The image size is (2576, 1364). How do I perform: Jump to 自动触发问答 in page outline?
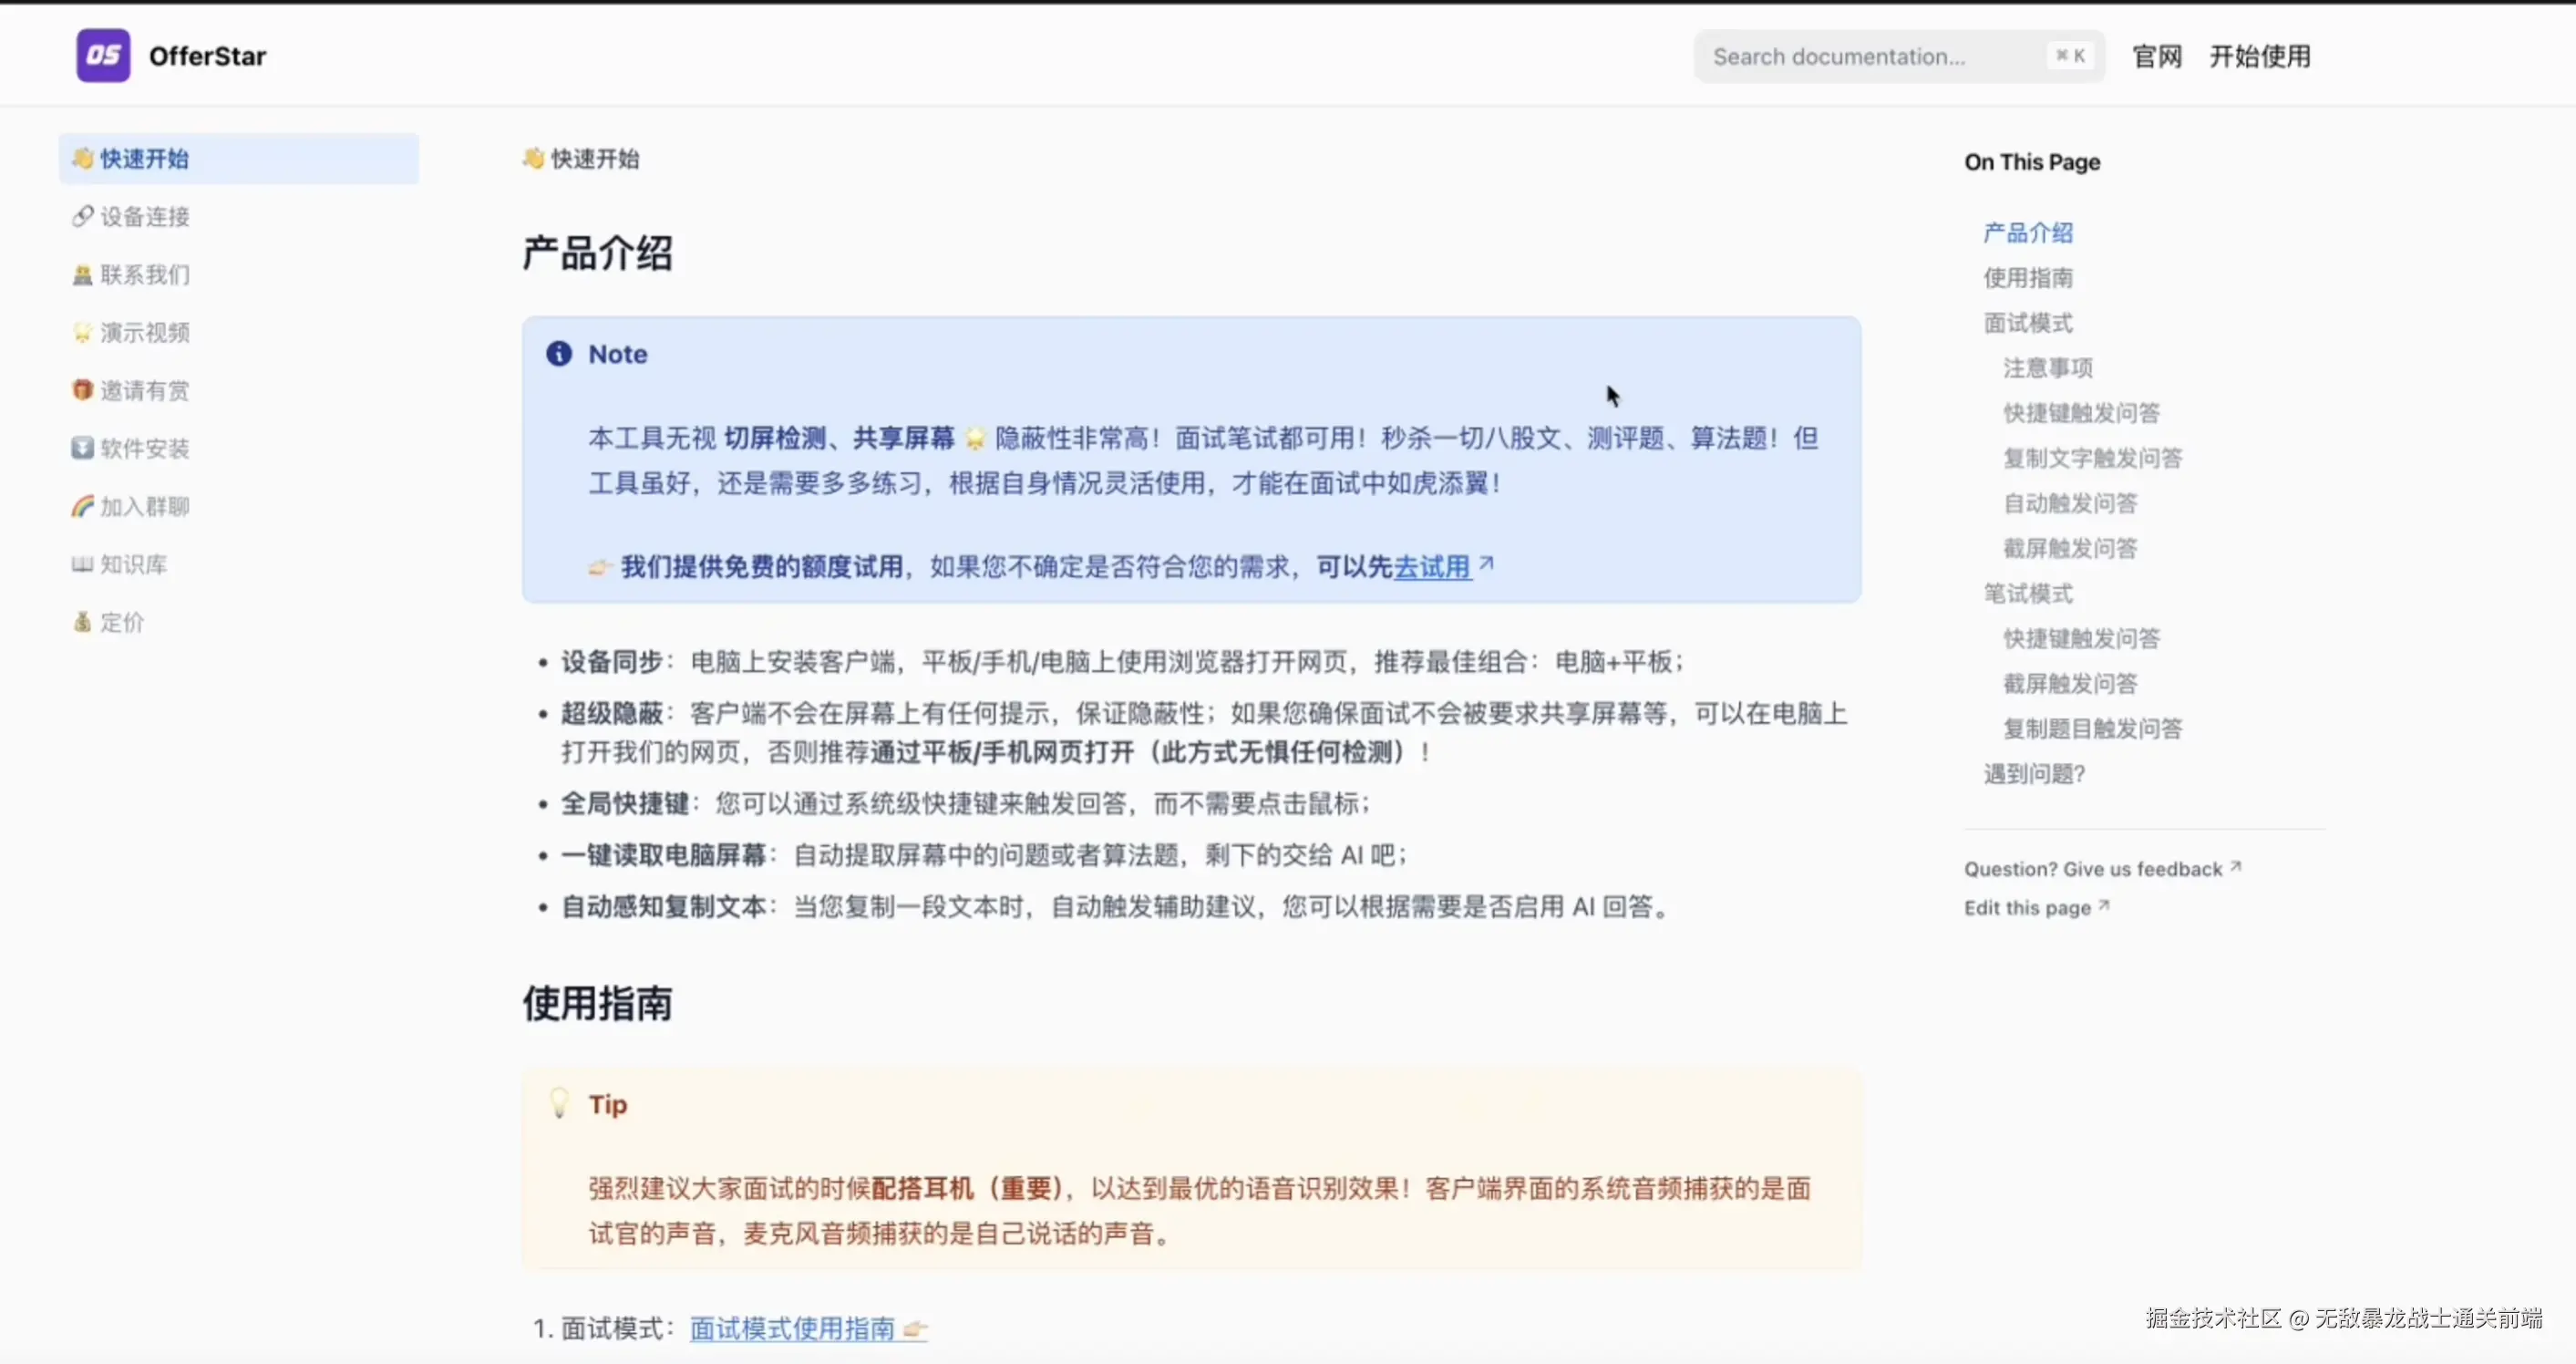2070,503
